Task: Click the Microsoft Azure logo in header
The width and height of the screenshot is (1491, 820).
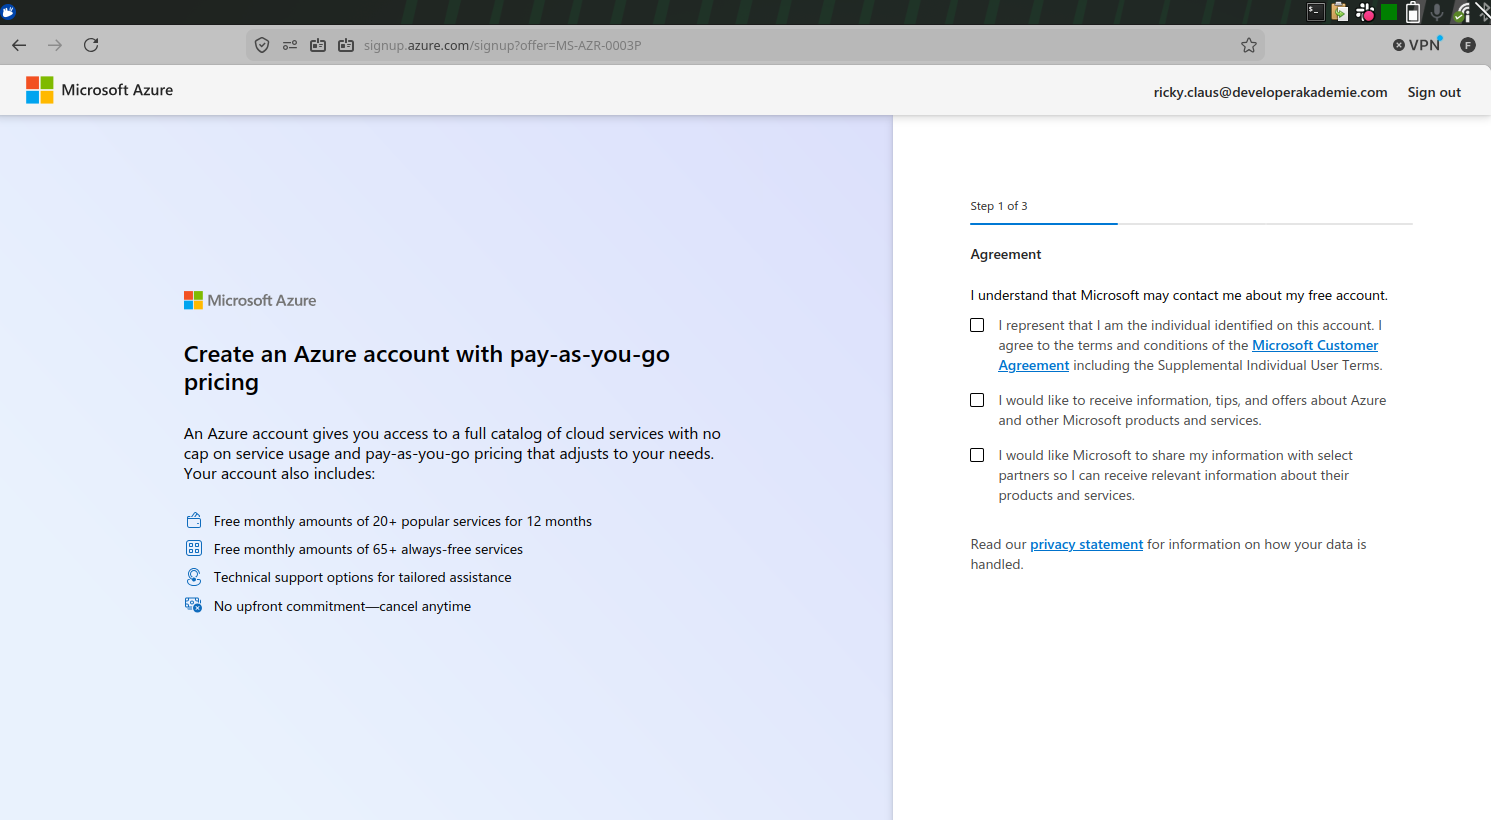Action: point(100,90)
